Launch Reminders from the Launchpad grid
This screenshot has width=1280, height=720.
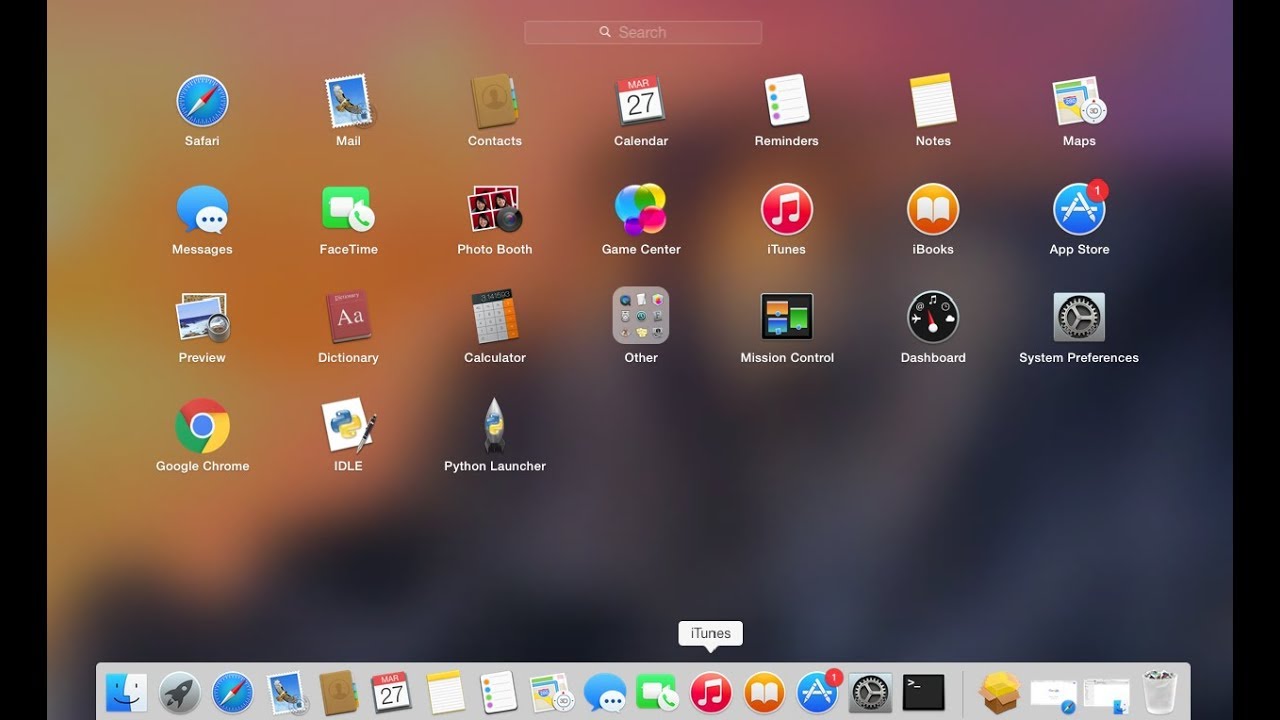pyautogui.click(x=787, y=102)
